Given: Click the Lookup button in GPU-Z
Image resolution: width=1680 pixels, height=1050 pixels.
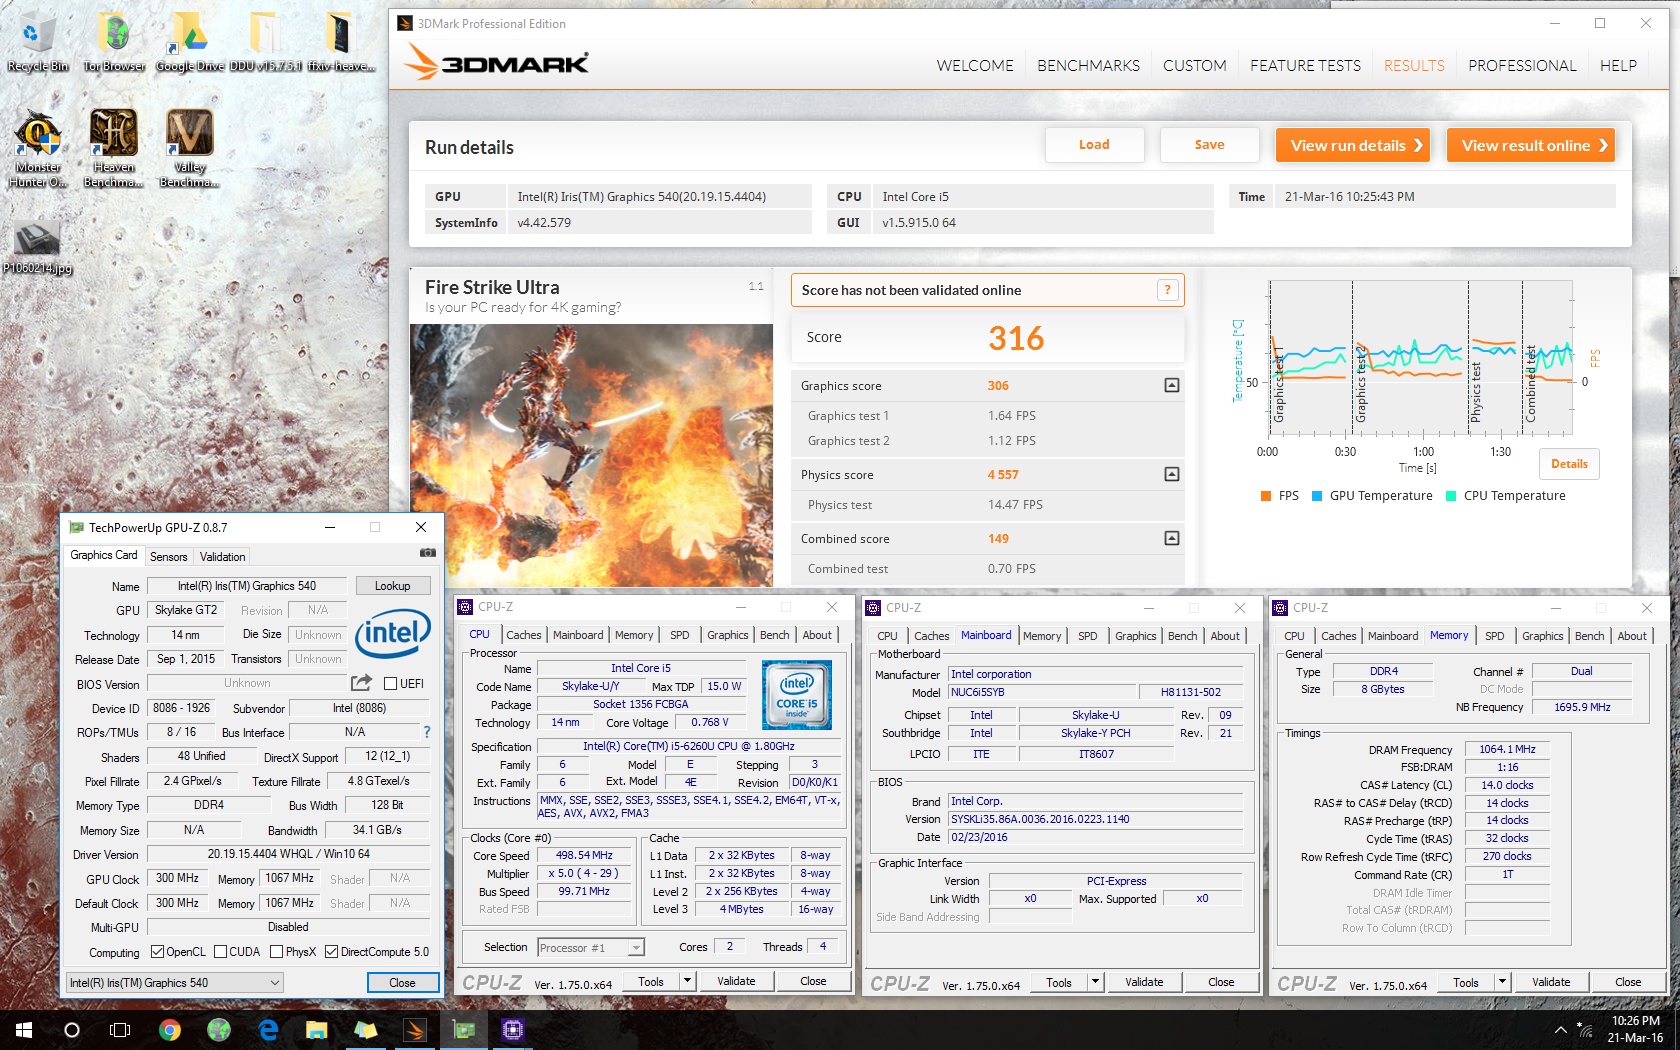Looking at the screenshot, I should click(x=392, y=586).
